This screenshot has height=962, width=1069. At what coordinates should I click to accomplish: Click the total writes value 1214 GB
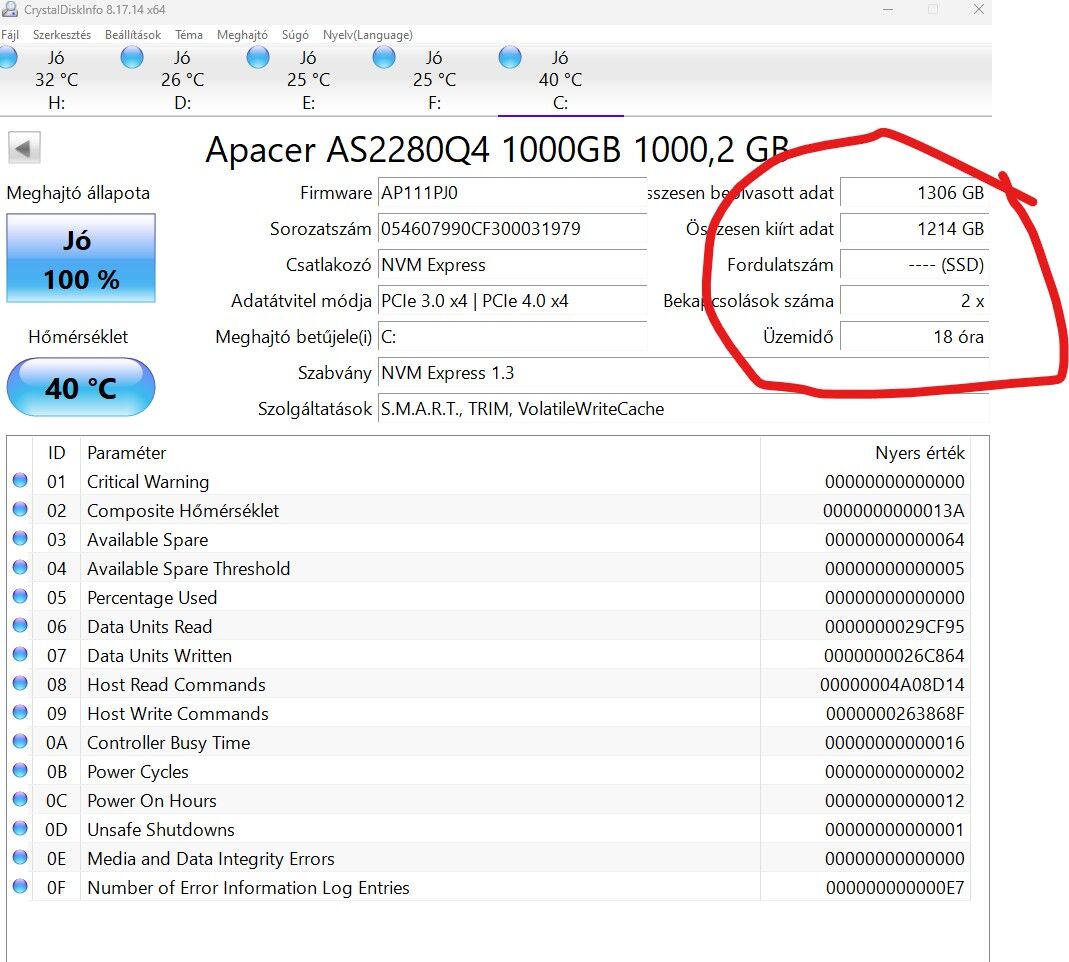(x=914, y=228)
